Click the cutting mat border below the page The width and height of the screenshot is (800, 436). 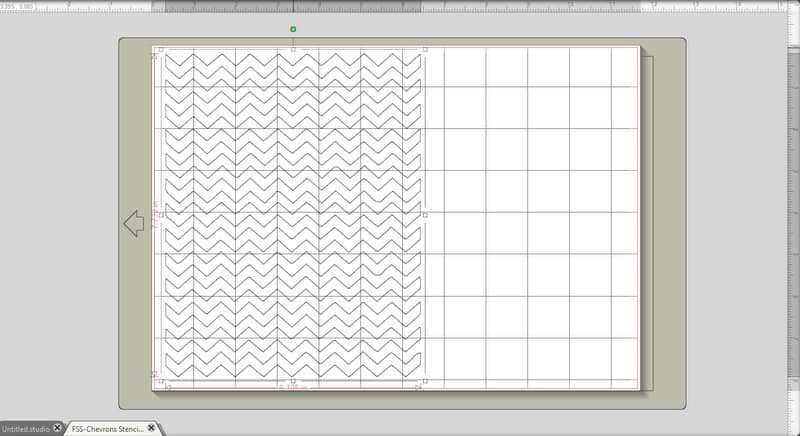(400, 400)
